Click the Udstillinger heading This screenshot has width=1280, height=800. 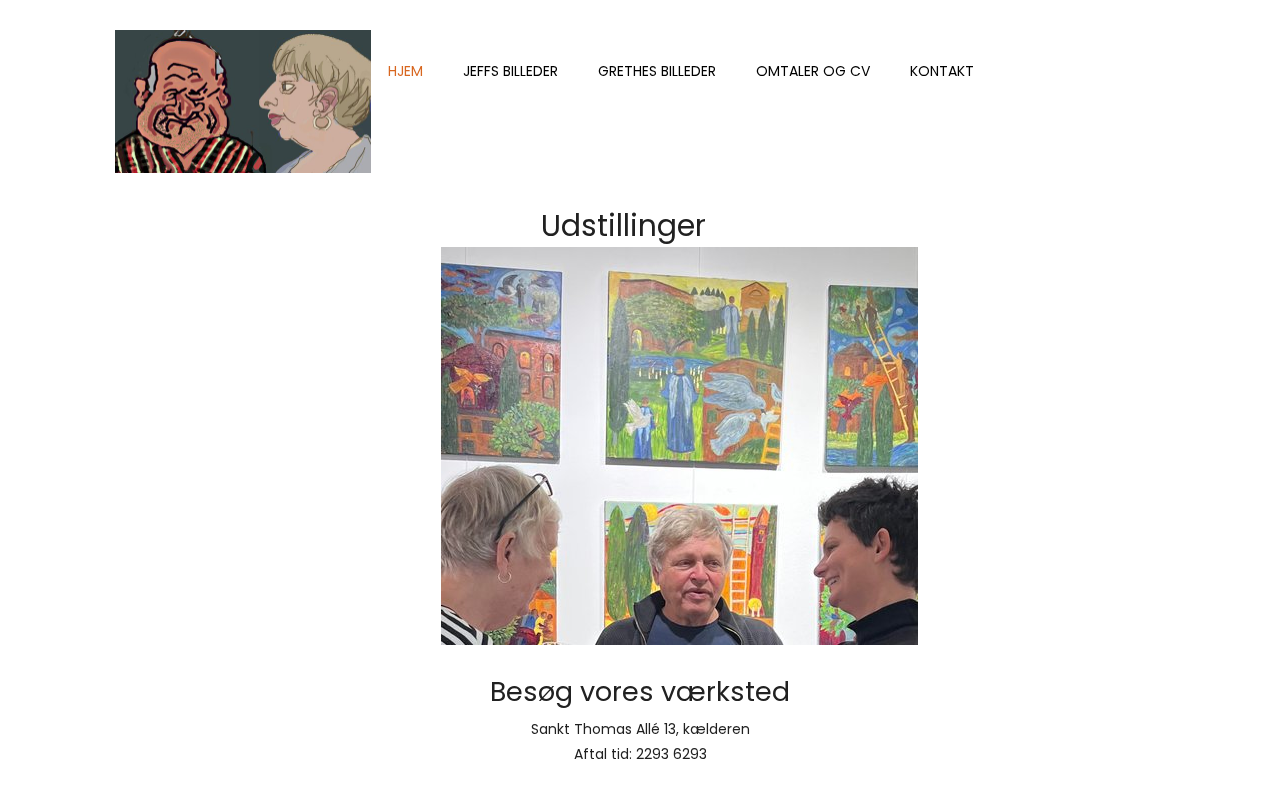click(x=623, y=225)
